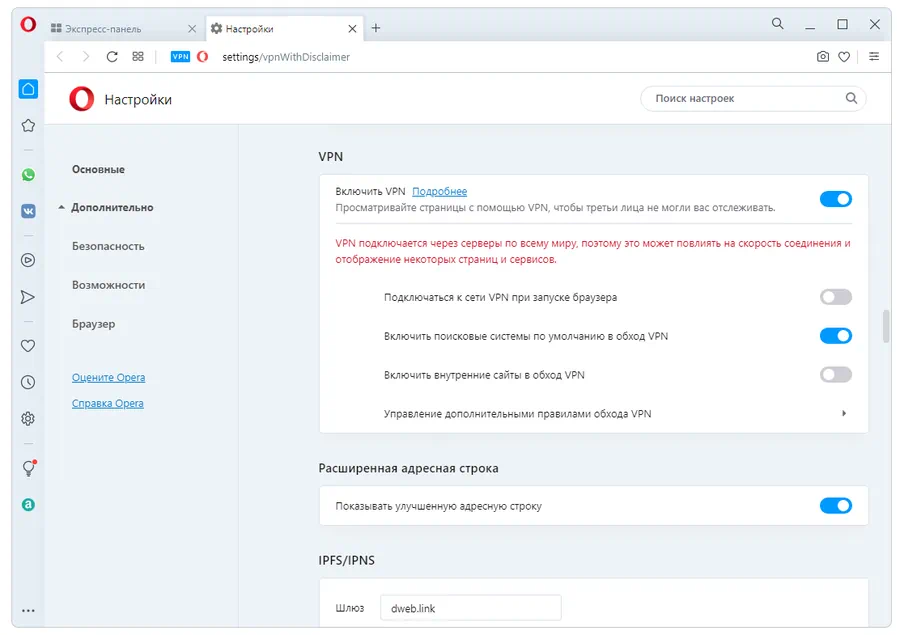Take a snapshot with the camera icon
900x635 pixels.
coord(822,57)
